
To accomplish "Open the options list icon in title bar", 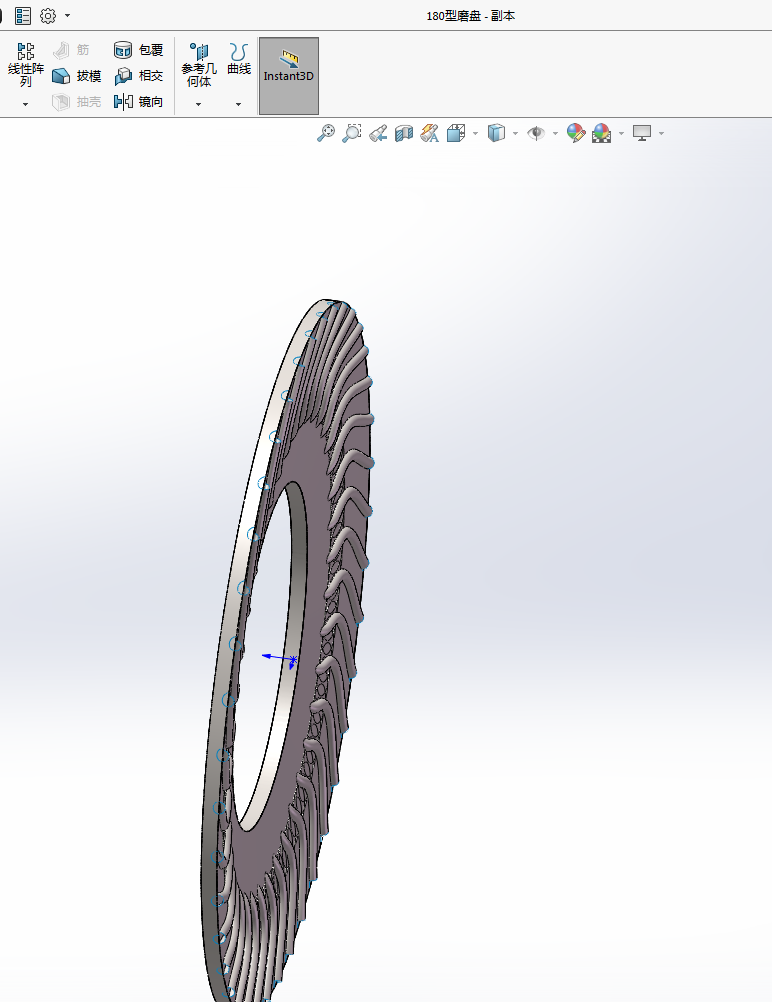I will [x=23, y=16].
